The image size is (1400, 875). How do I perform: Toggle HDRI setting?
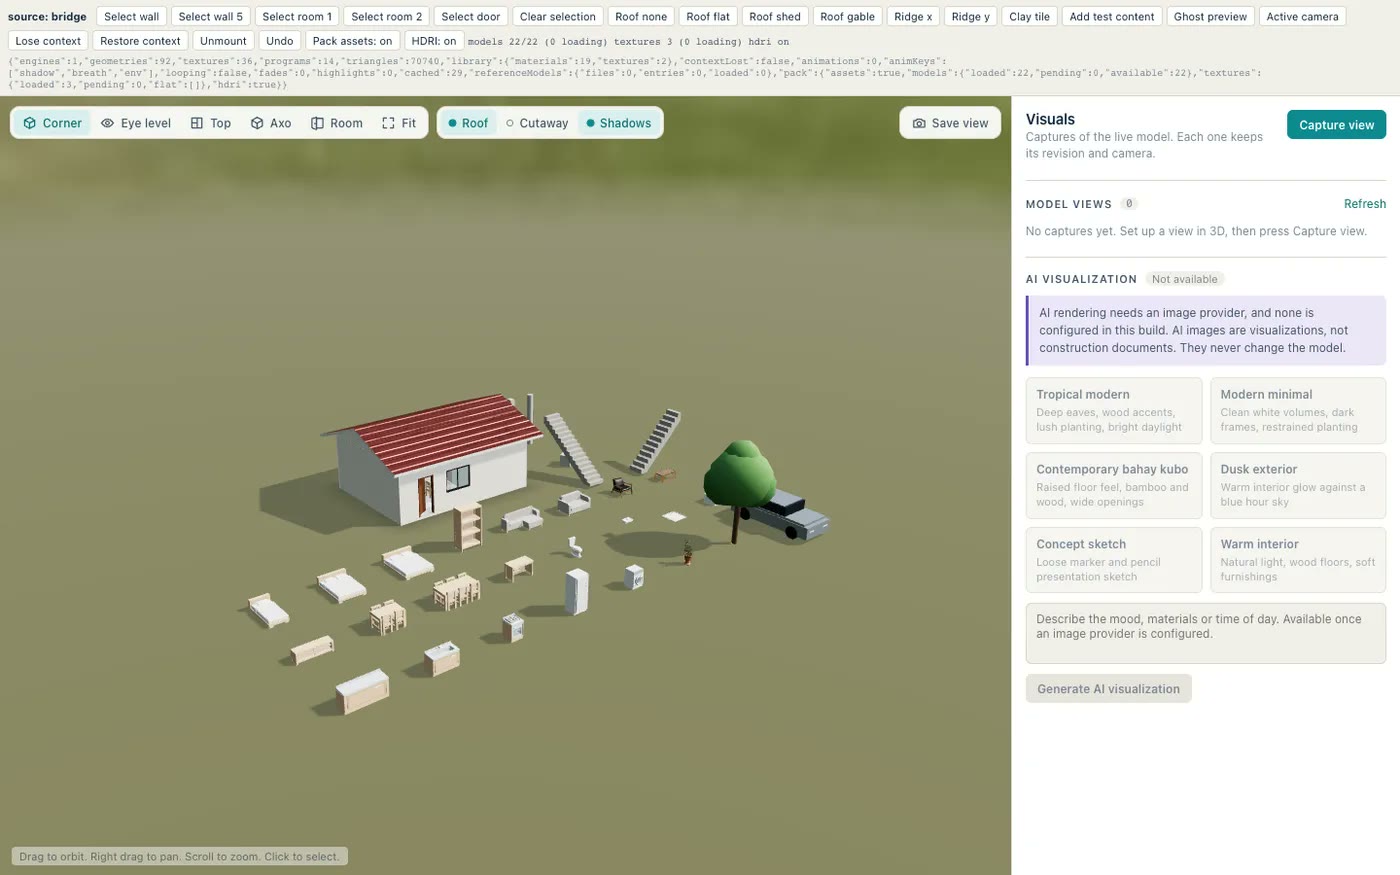tap(434, 41)
